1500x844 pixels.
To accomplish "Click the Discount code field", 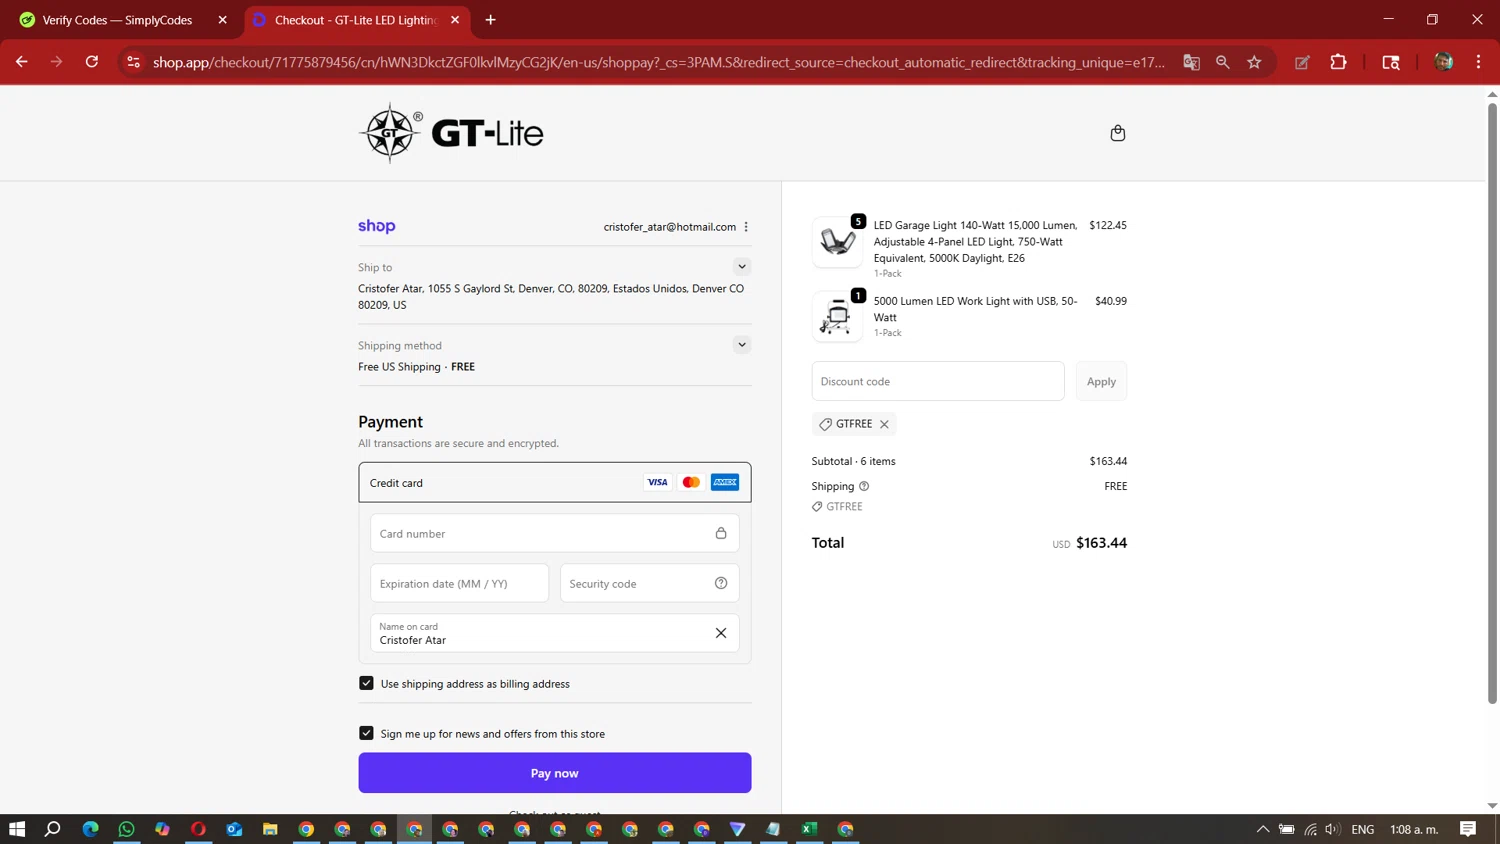I will [x=938, y=381].
